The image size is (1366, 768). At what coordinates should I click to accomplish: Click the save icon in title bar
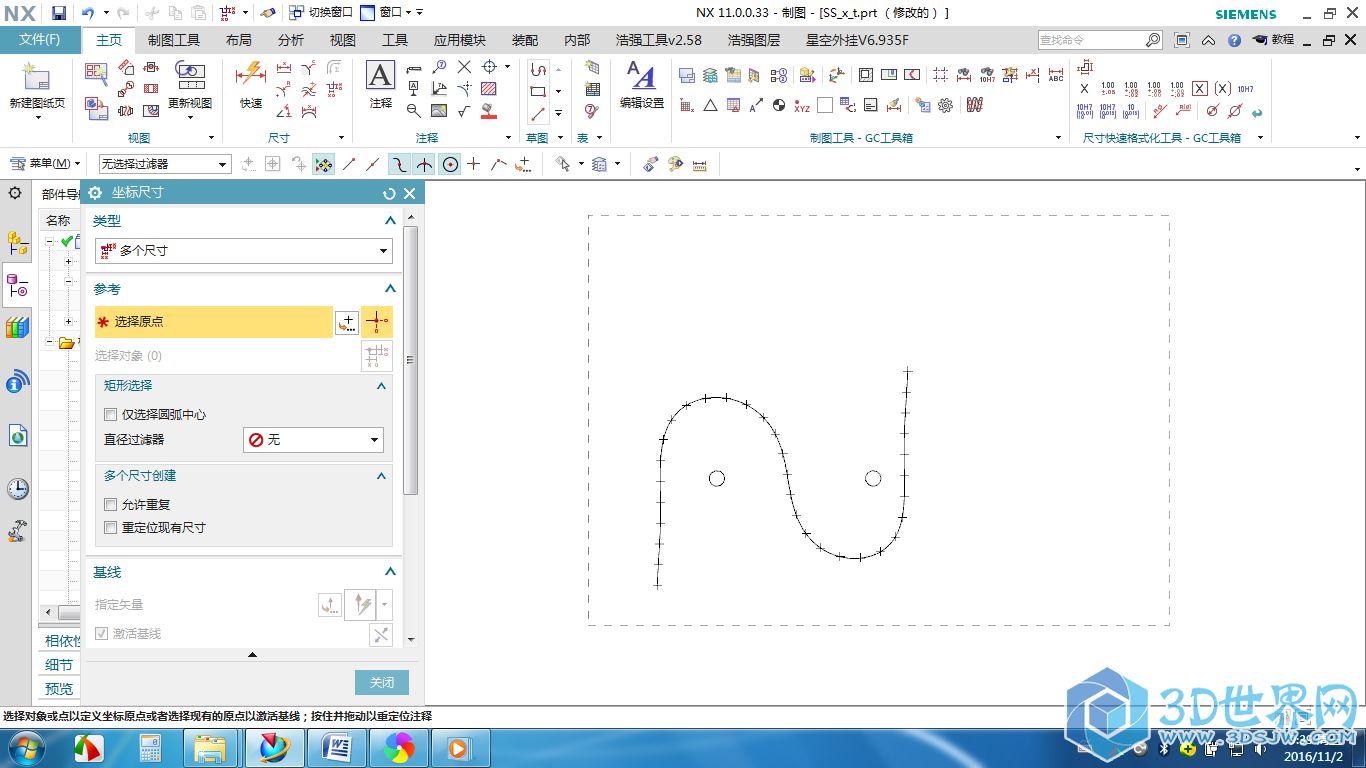[x=59, y=13]
